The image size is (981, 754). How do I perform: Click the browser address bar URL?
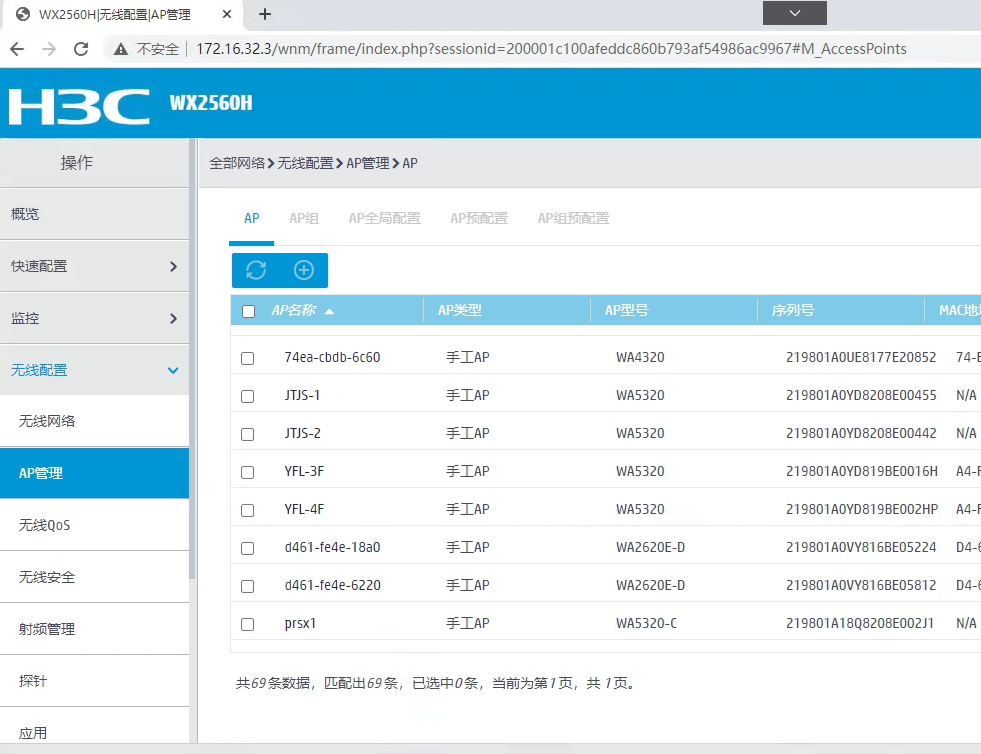pos(550,49)
